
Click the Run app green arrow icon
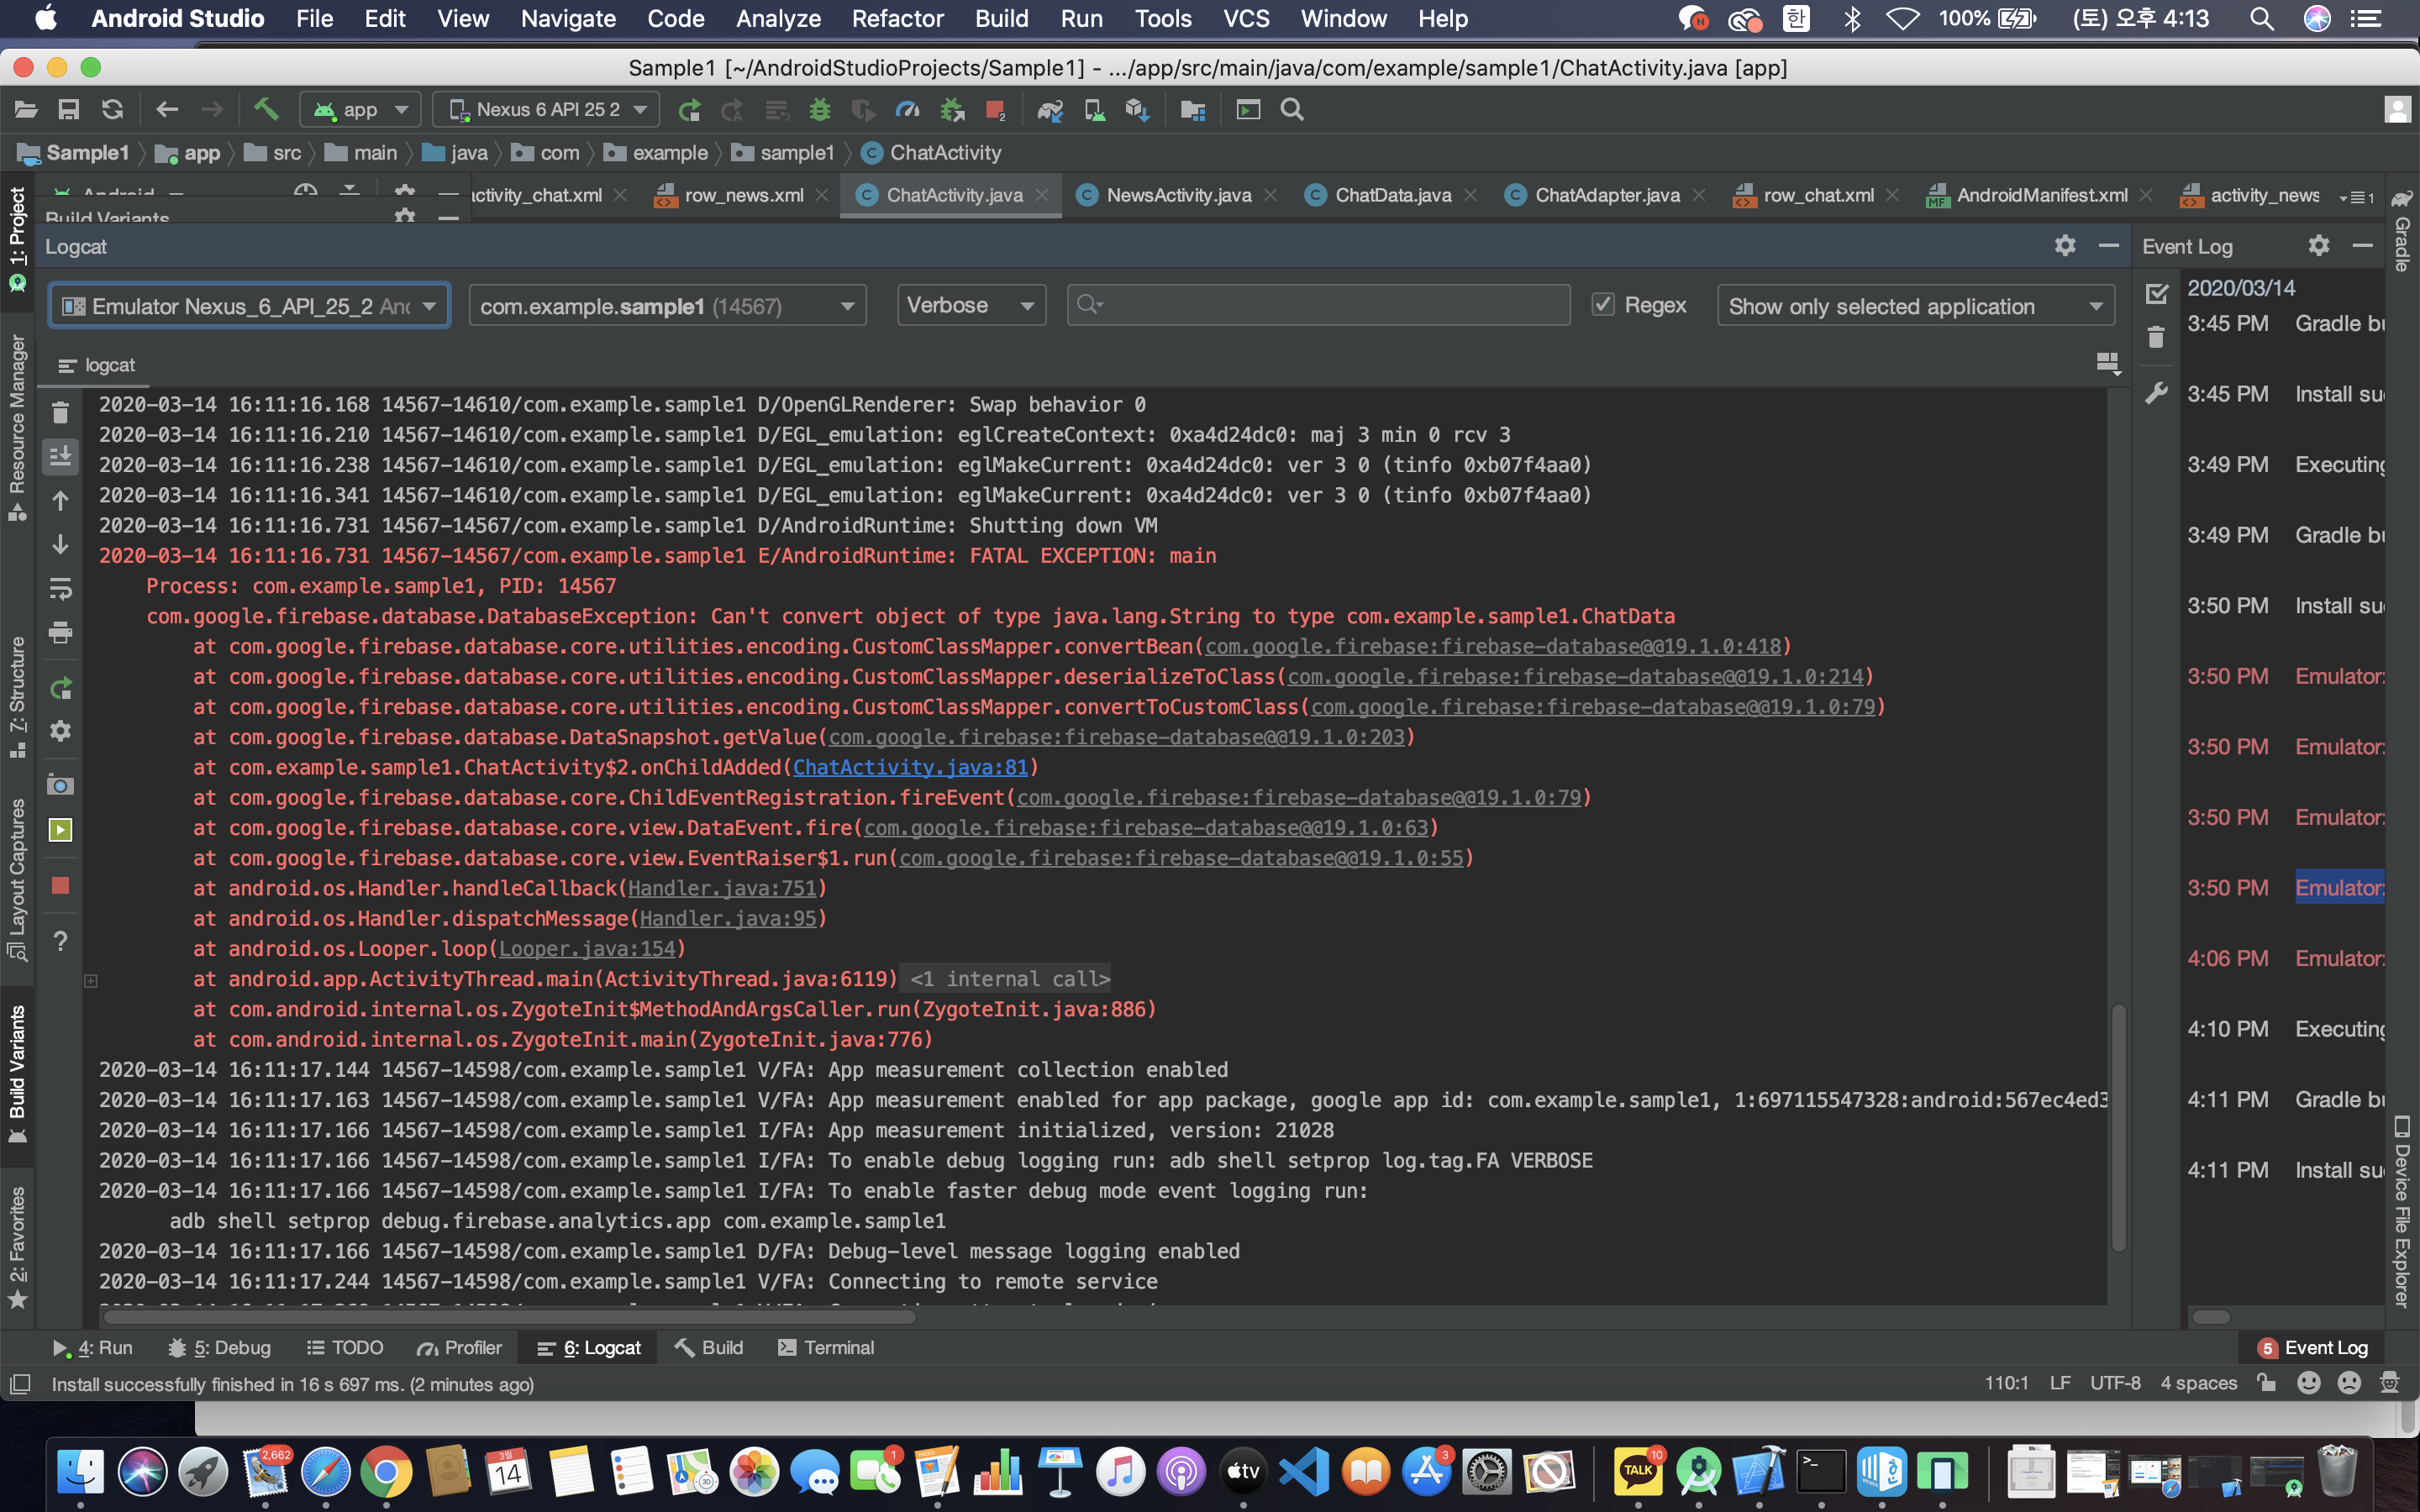tap(689, 110)
